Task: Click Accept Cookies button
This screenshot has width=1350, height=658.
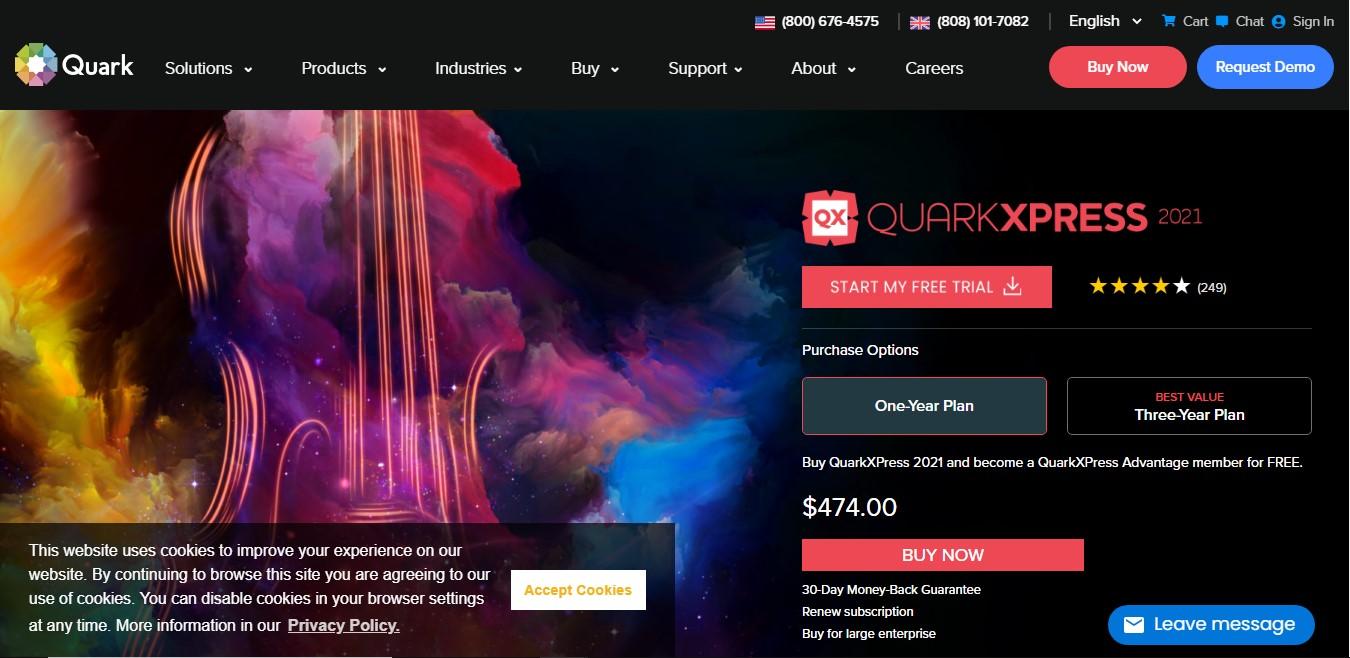Action: [x=578, y=590]
